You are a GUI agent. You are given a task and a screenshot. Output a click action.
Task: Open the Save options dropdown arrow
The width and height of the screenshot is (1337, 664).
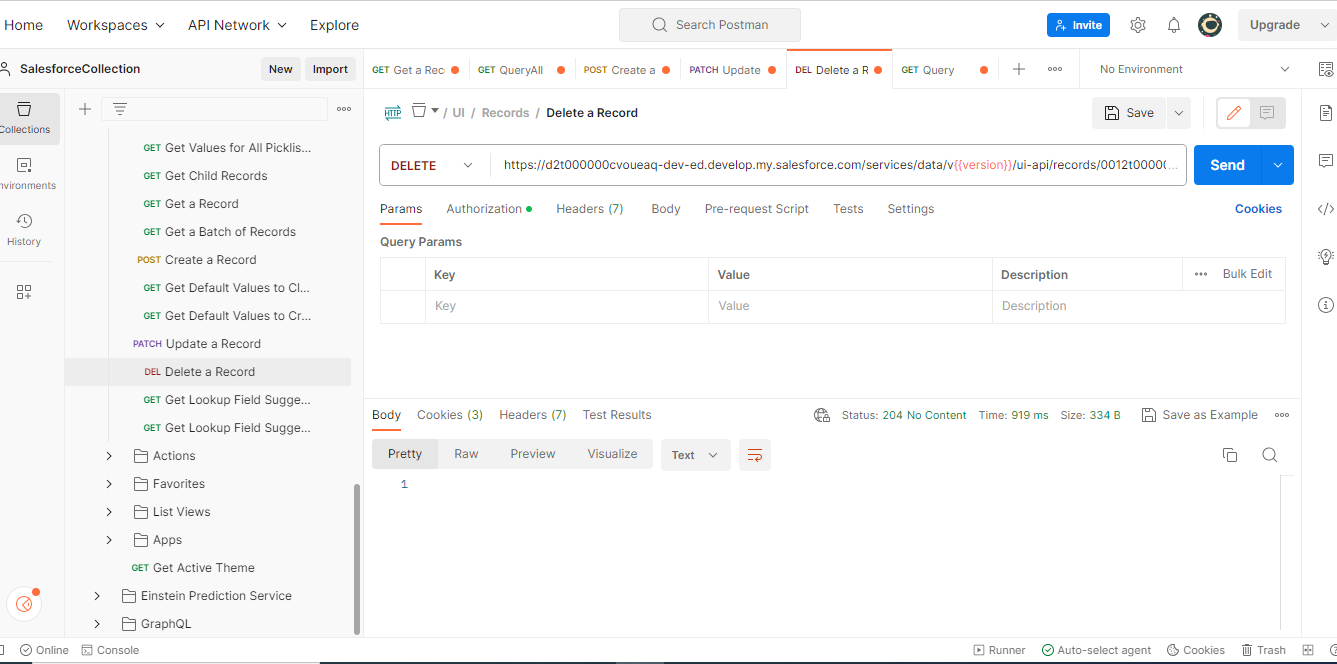click(x=1179, y=113)
